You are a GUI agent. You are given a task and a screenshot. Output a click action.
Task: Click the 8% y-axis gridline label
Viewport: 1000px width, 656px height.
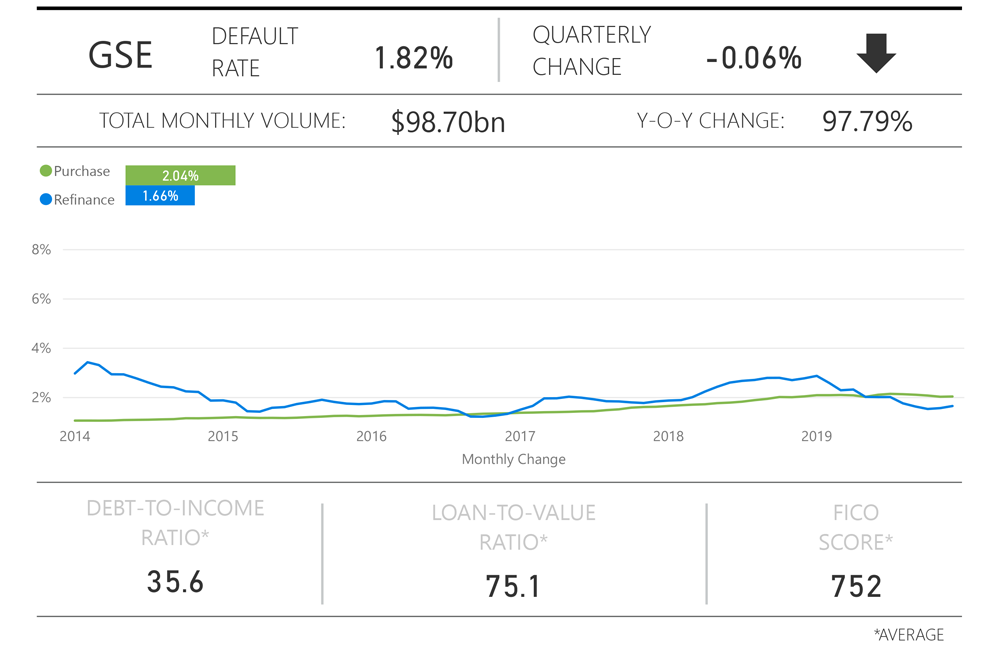41,249
